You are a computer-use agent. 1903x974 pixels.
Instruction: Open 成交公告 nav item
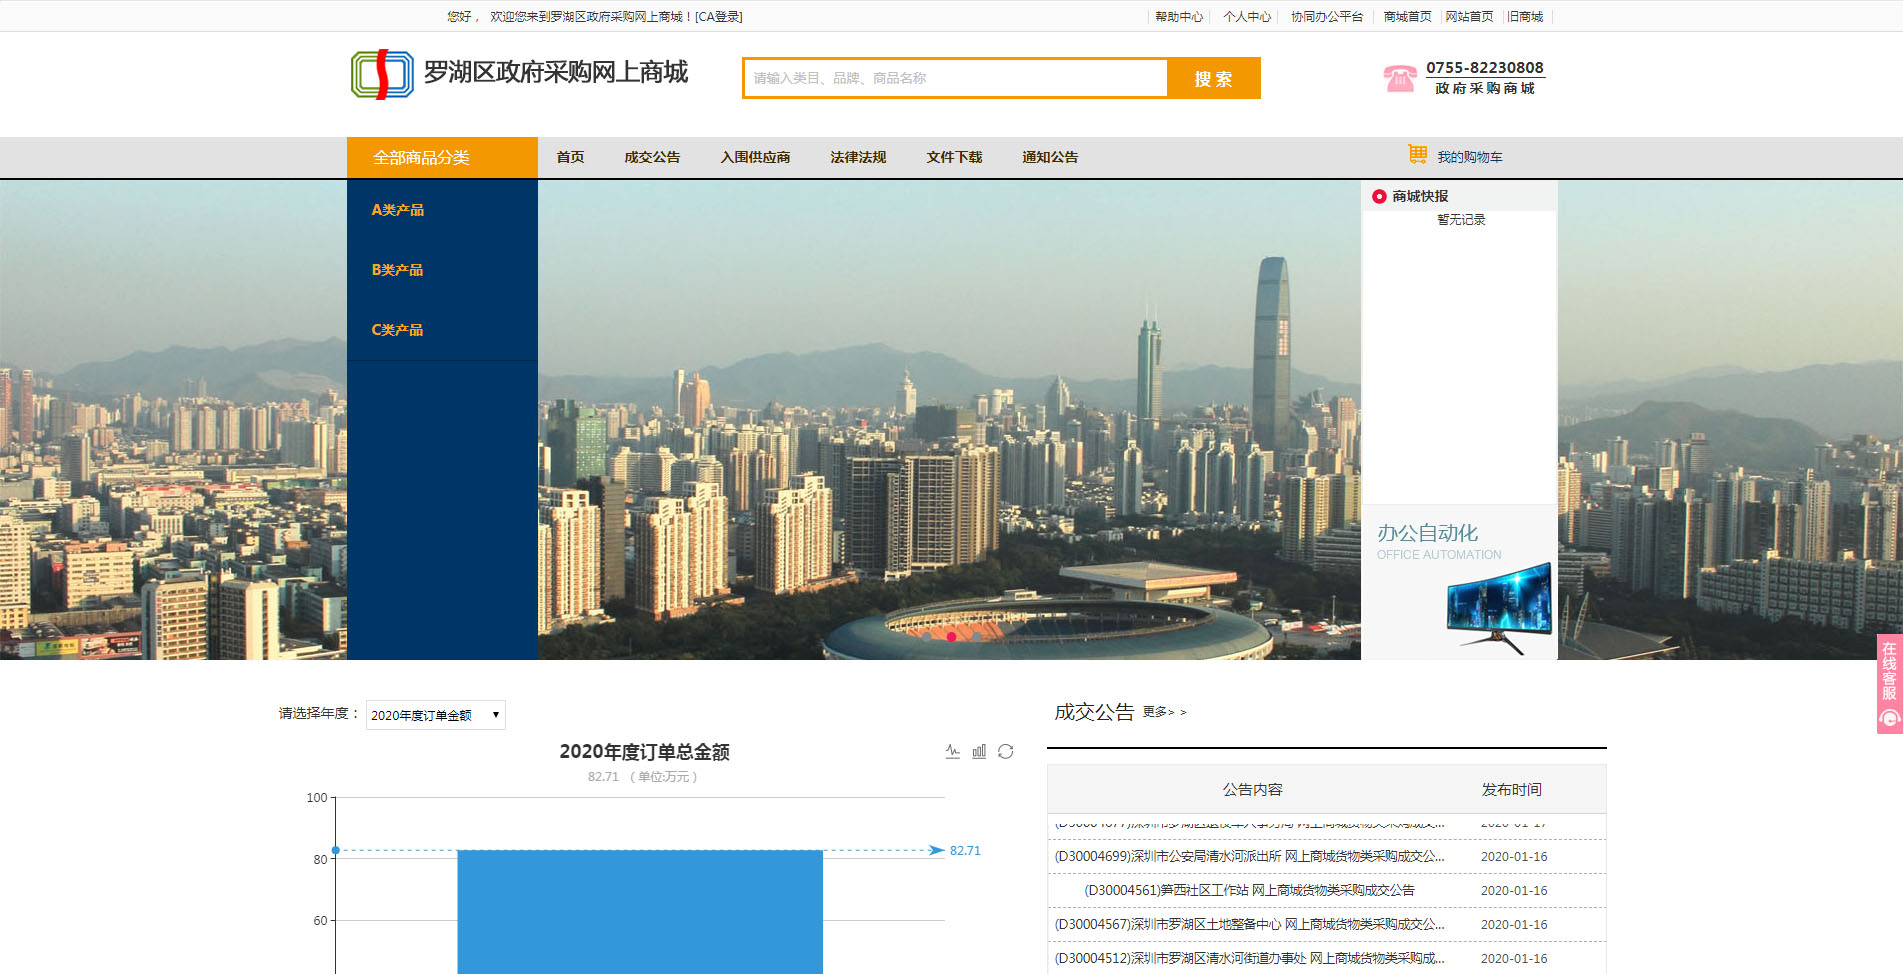652,157
